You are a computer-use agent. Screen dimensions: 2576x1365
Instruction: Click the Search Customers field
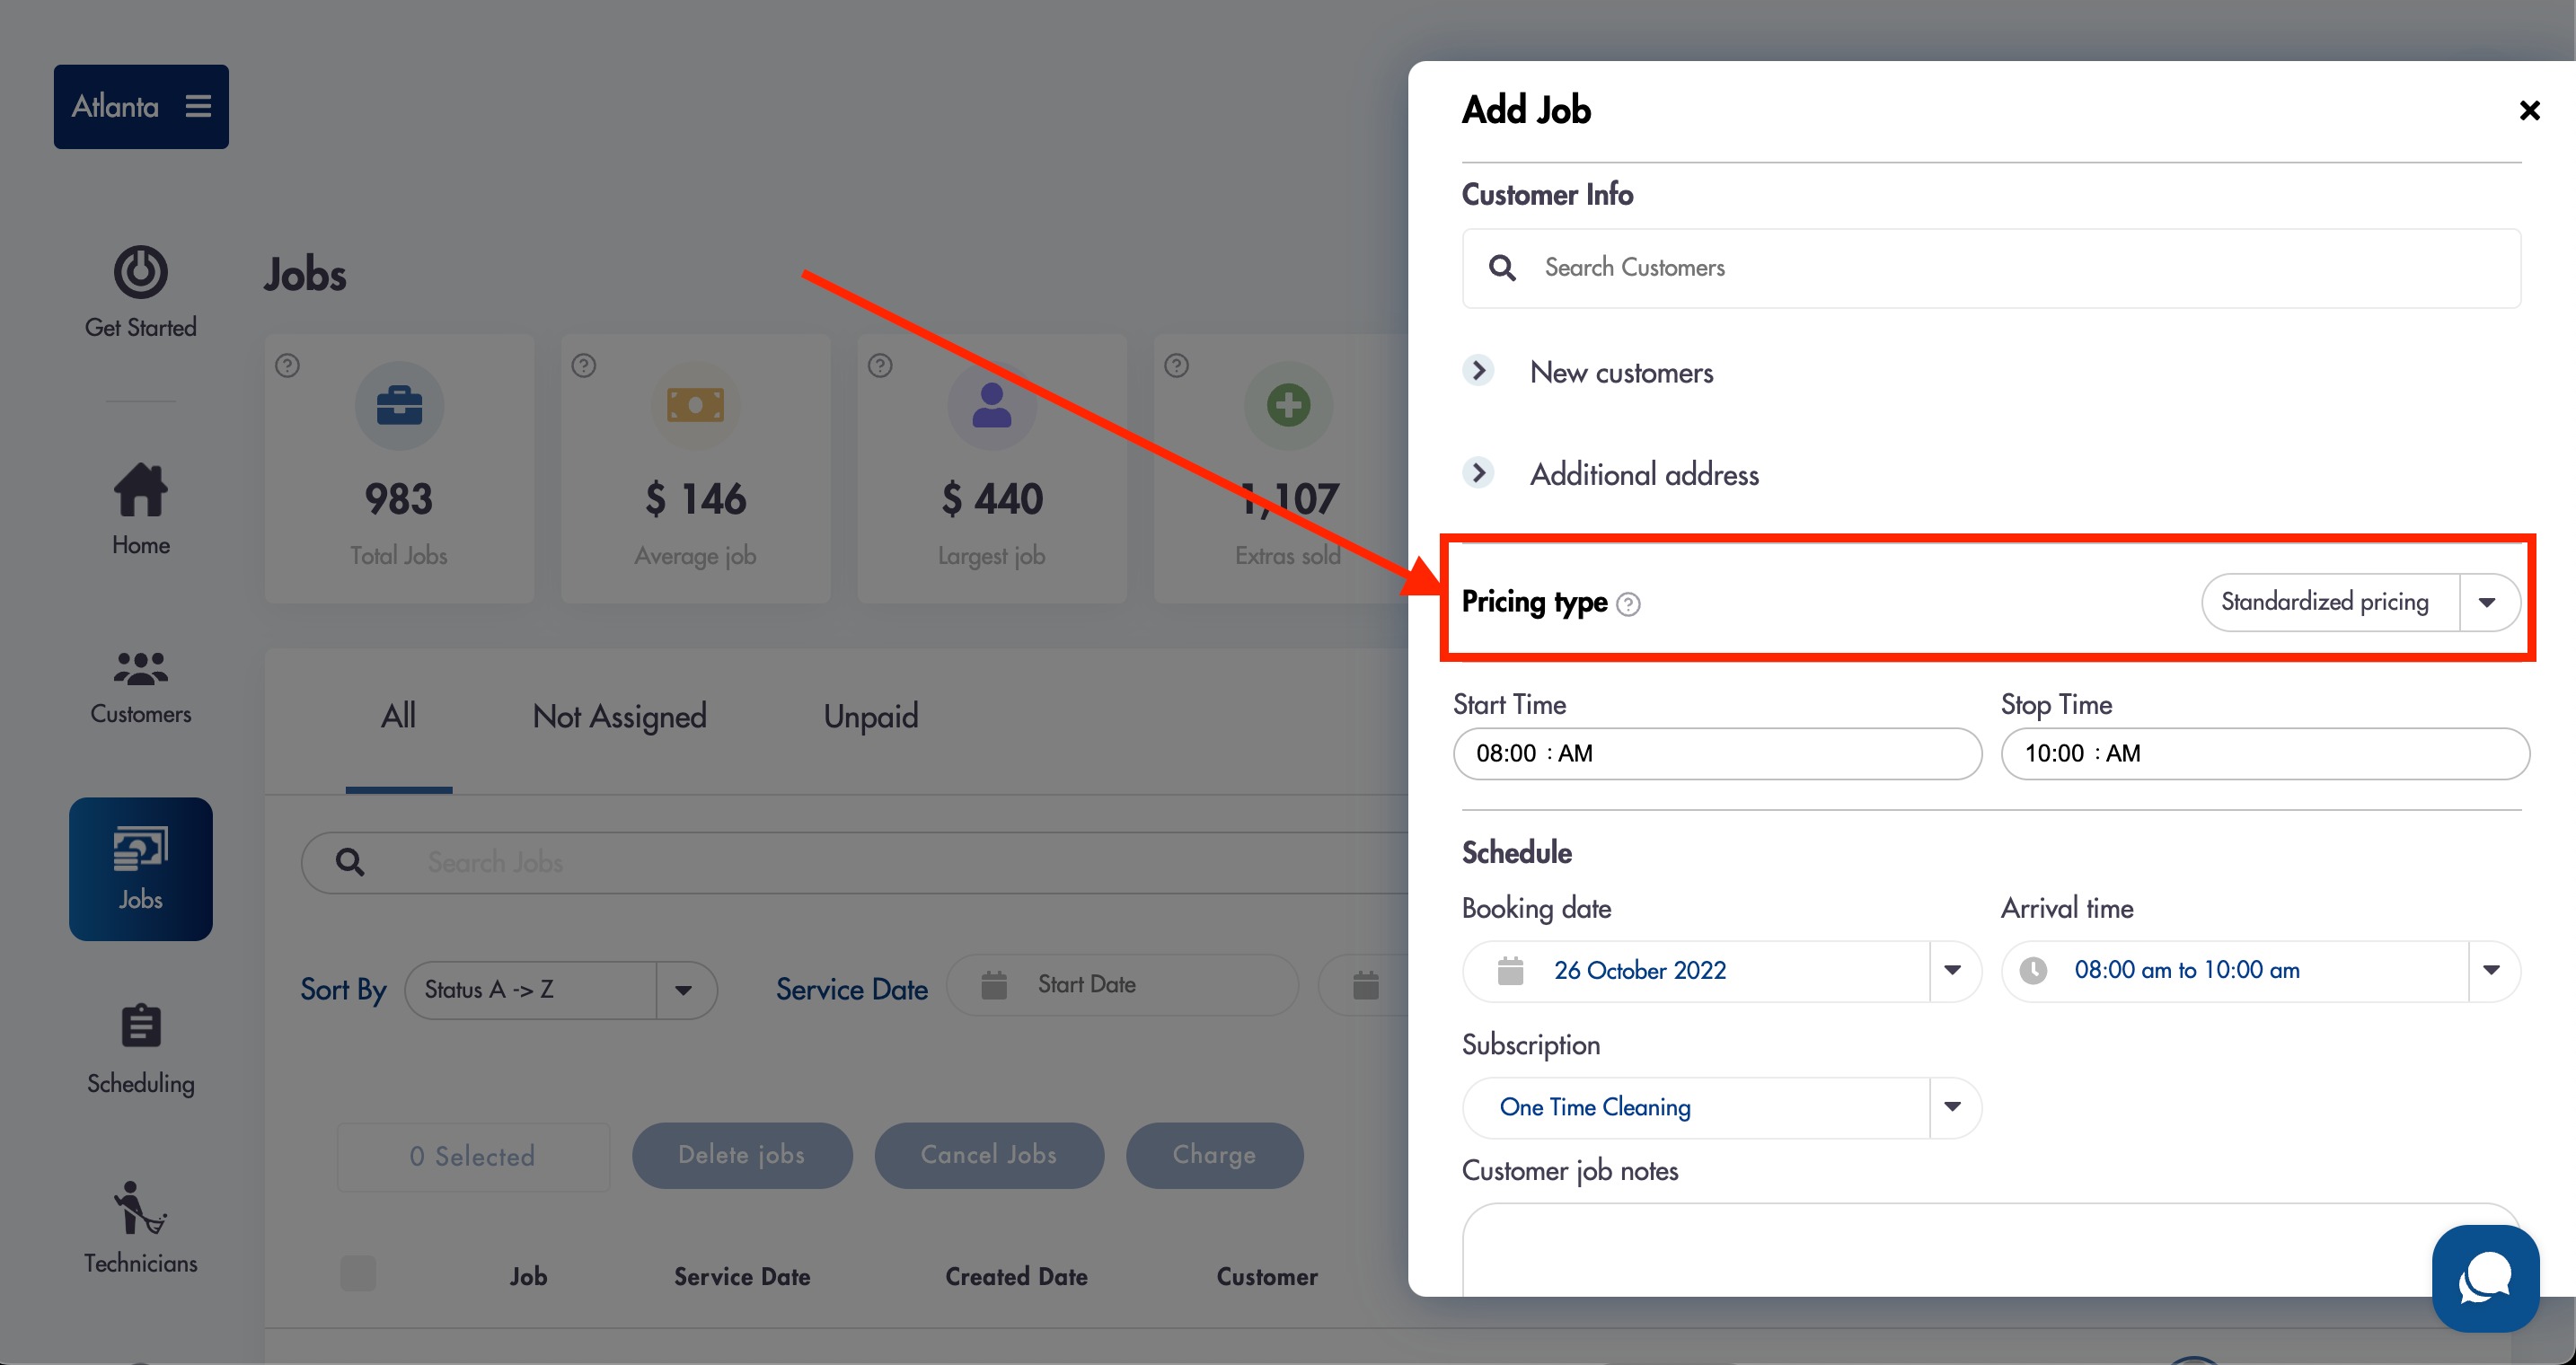[1991, 268]
